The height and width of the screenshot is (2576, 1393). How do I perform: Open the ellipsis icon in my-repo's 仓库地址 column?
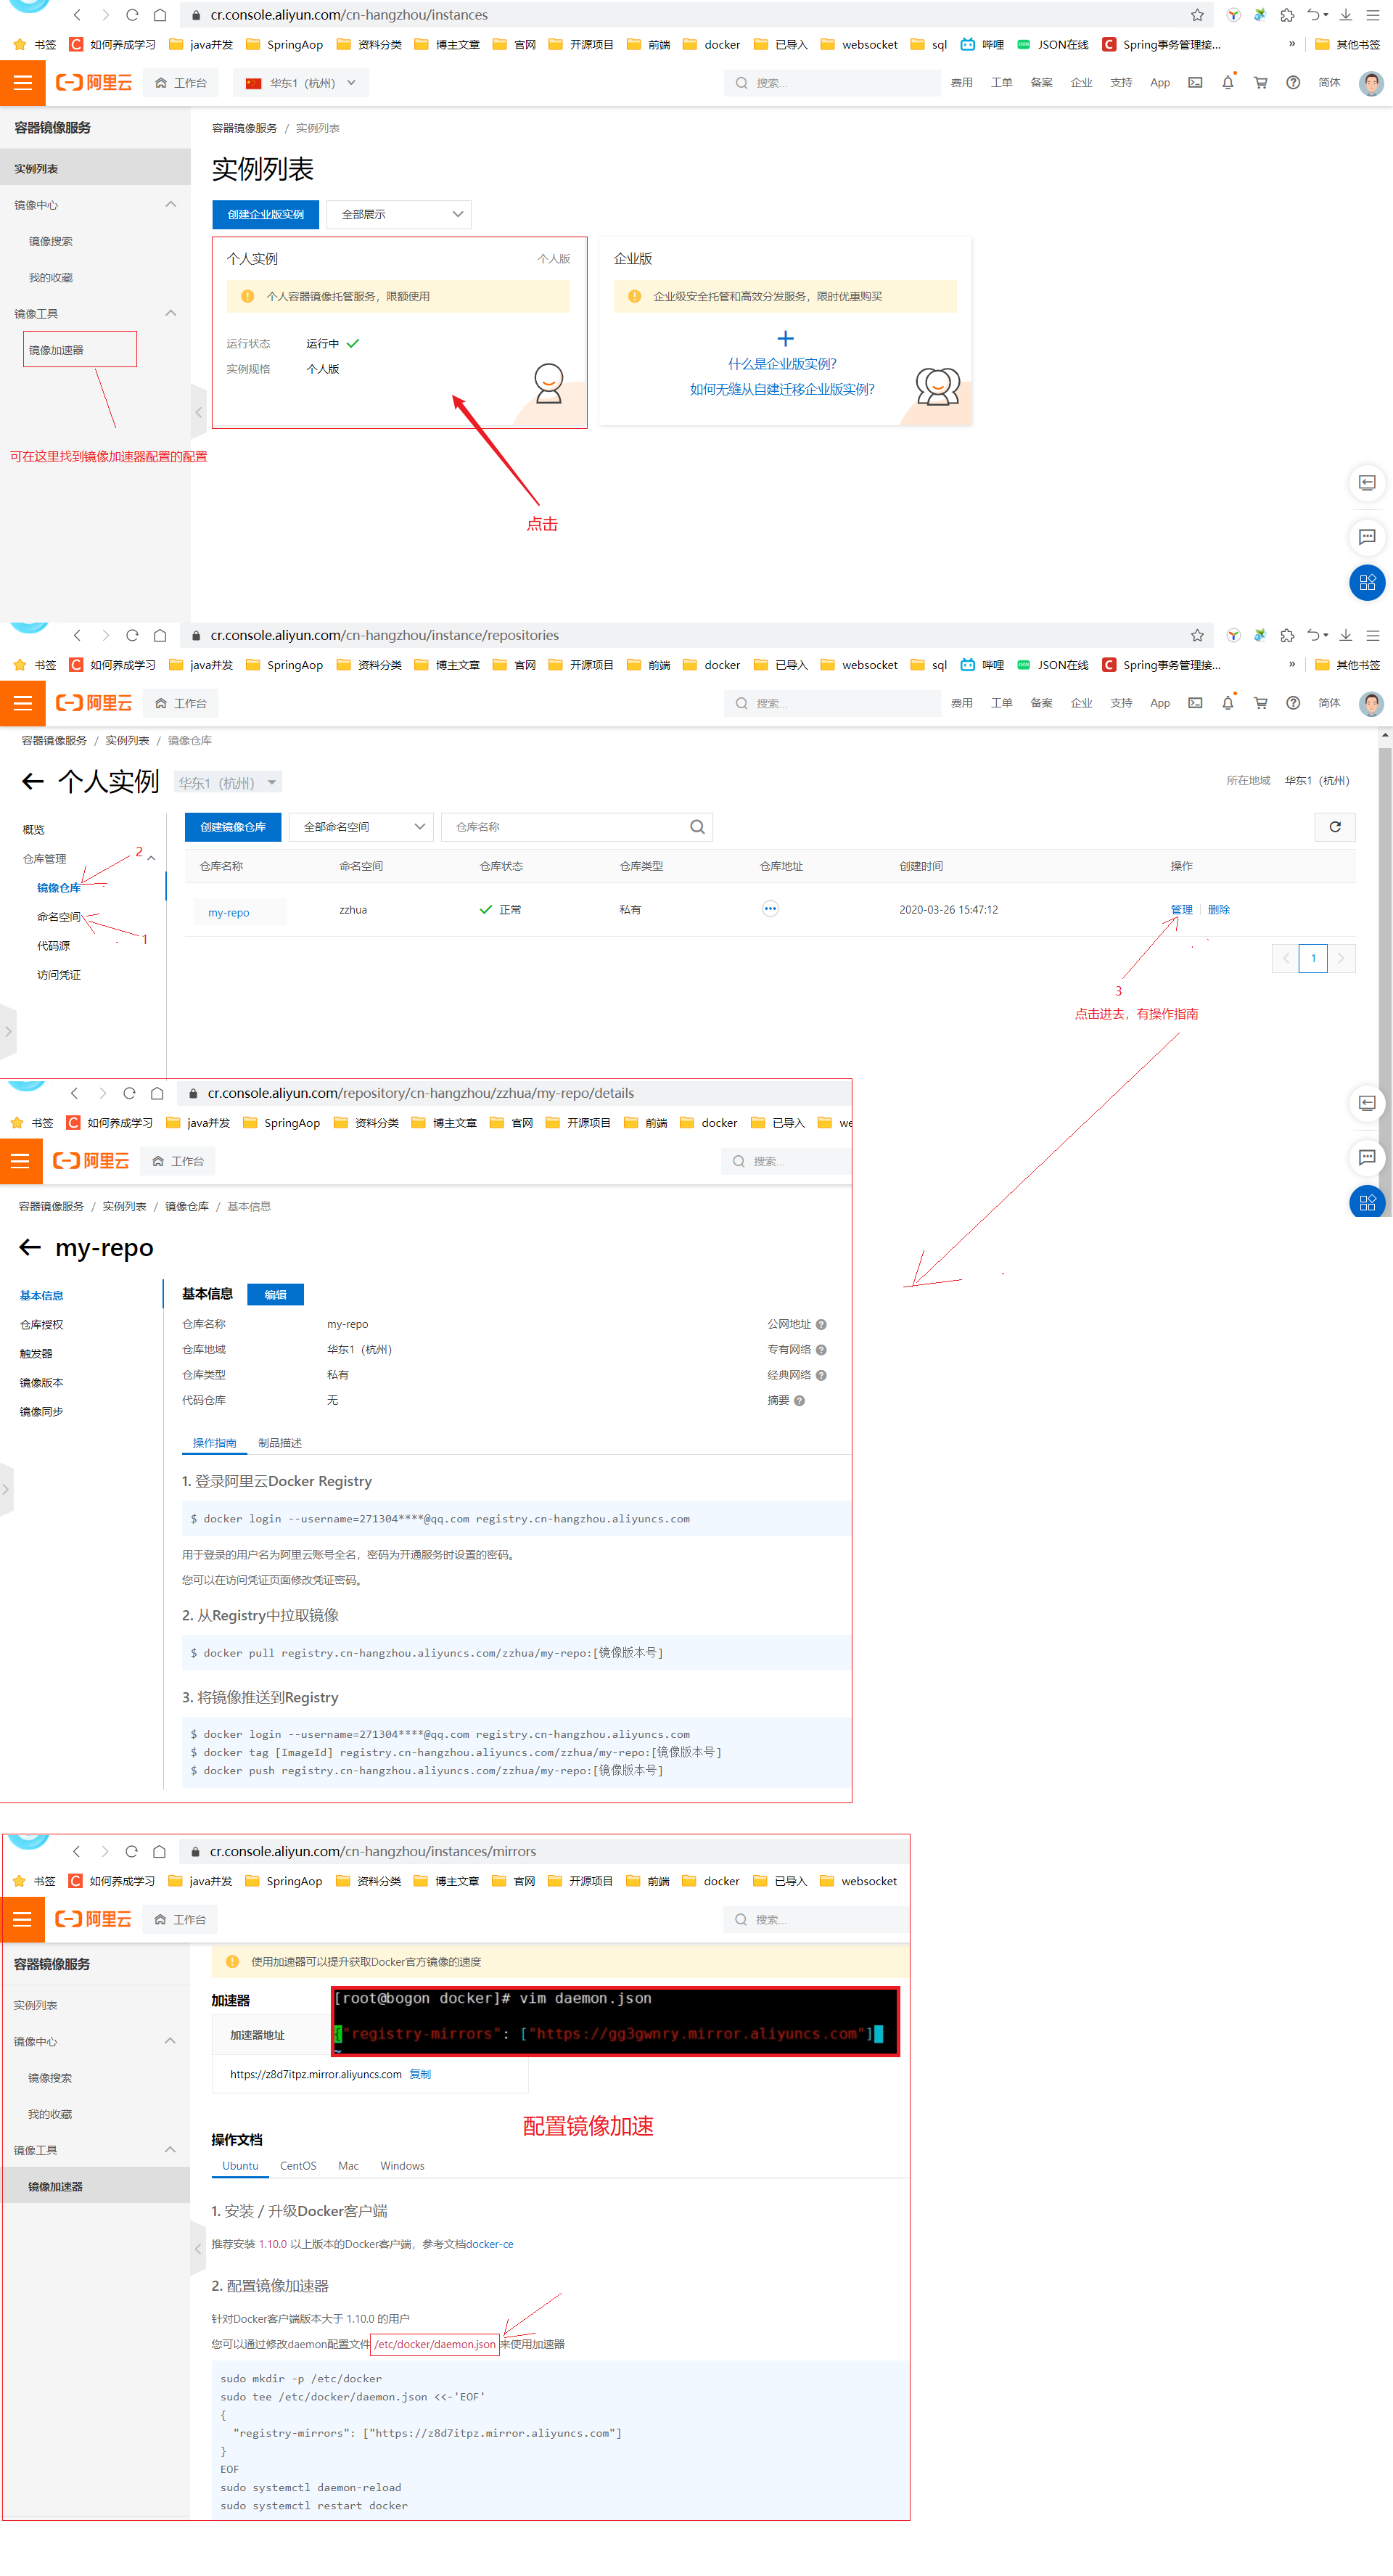coord(770,909)
